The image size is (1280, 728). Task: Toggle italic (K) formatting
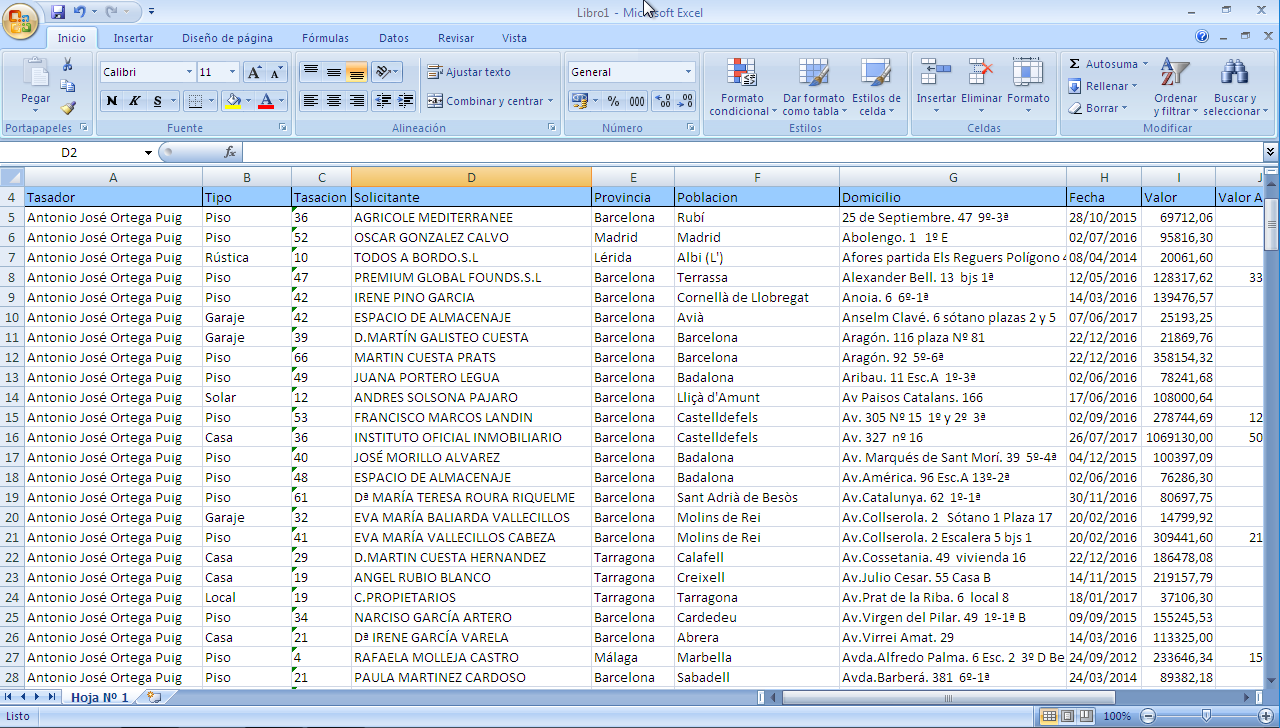[x=135, y=101]
